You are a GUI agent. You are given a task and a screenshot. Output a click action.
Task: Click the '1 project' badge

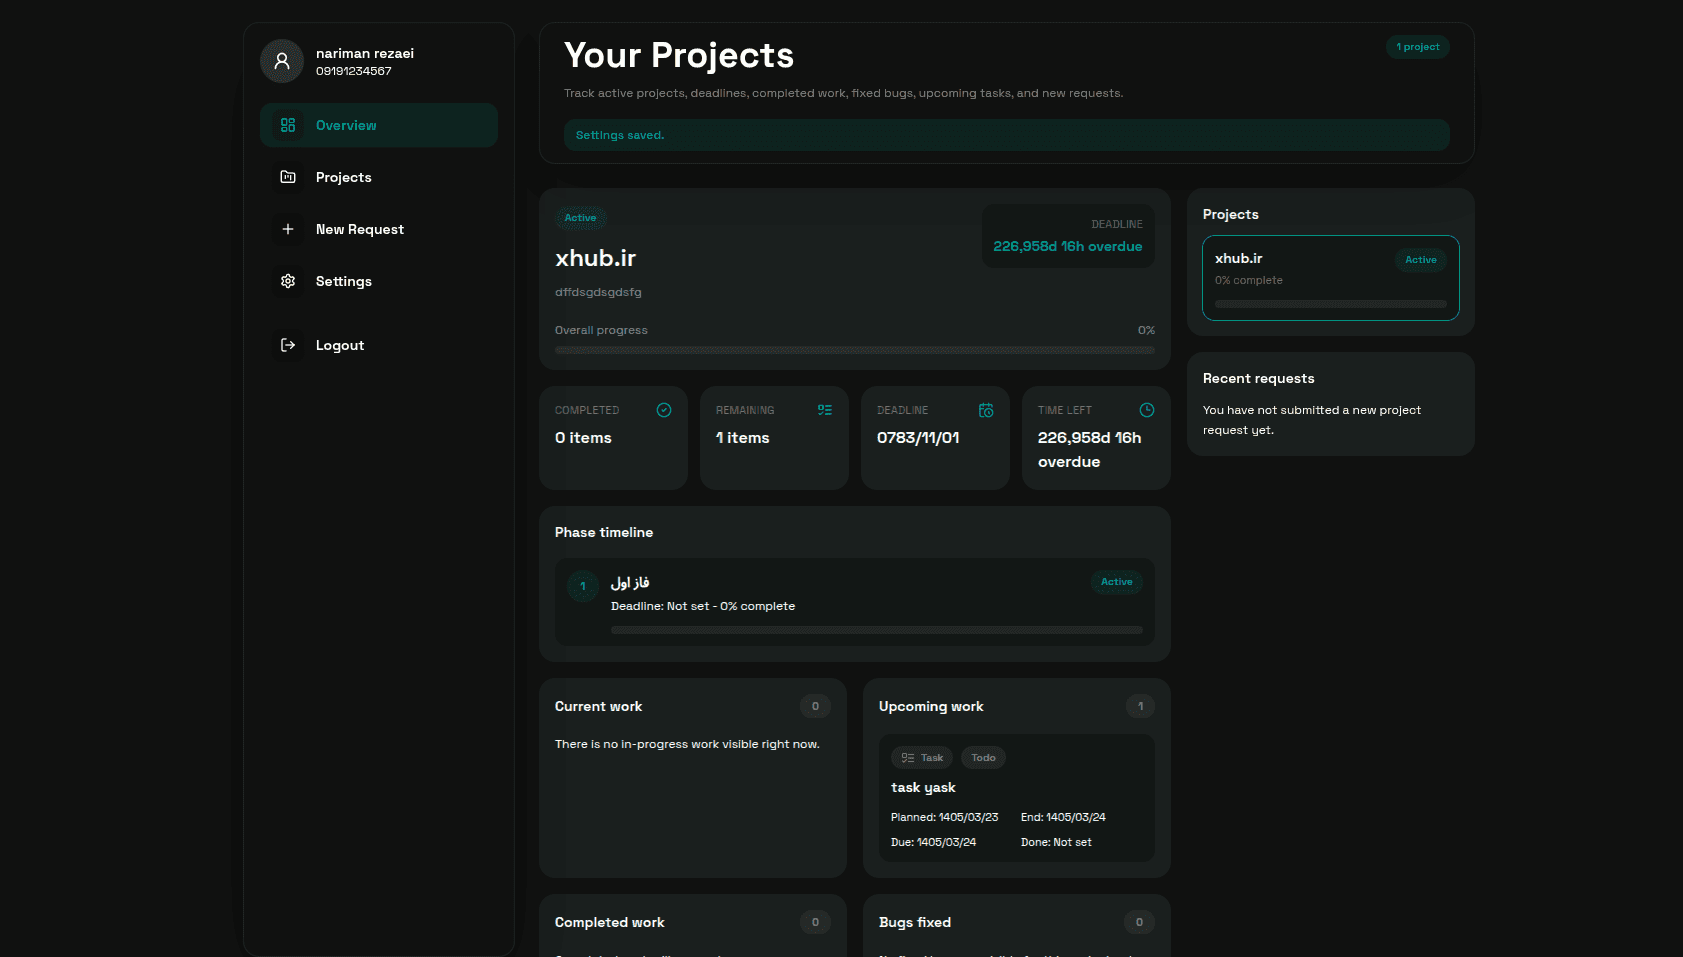(1418, 47)
